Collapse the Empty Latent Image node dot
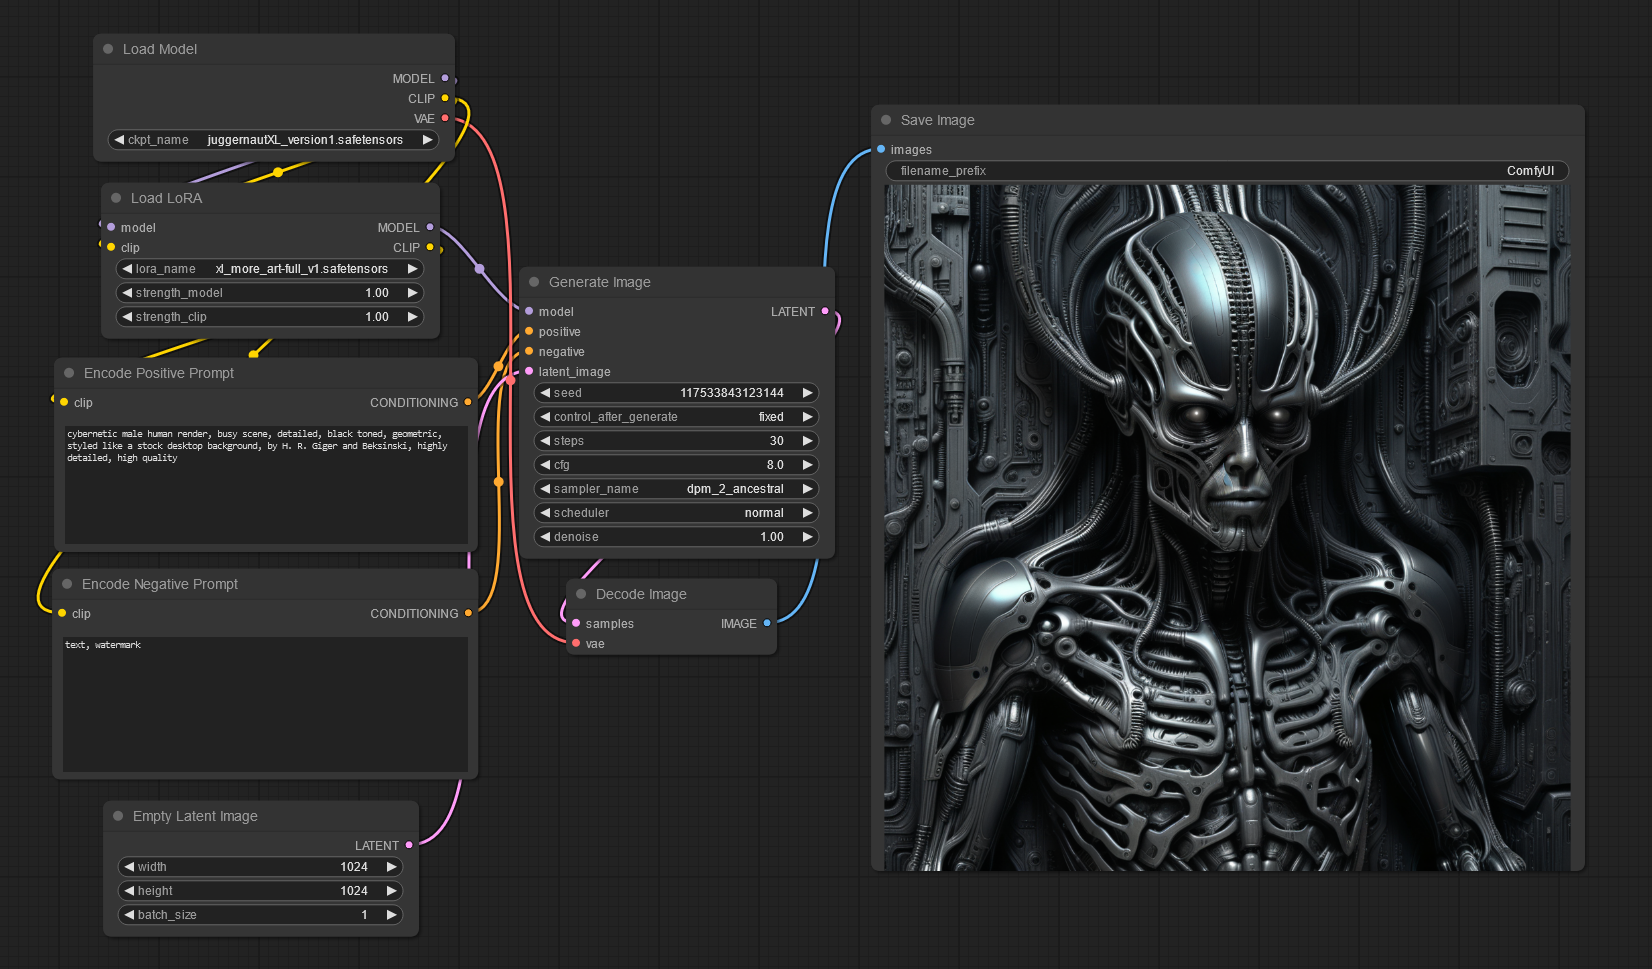 click(x=118, y=816)
